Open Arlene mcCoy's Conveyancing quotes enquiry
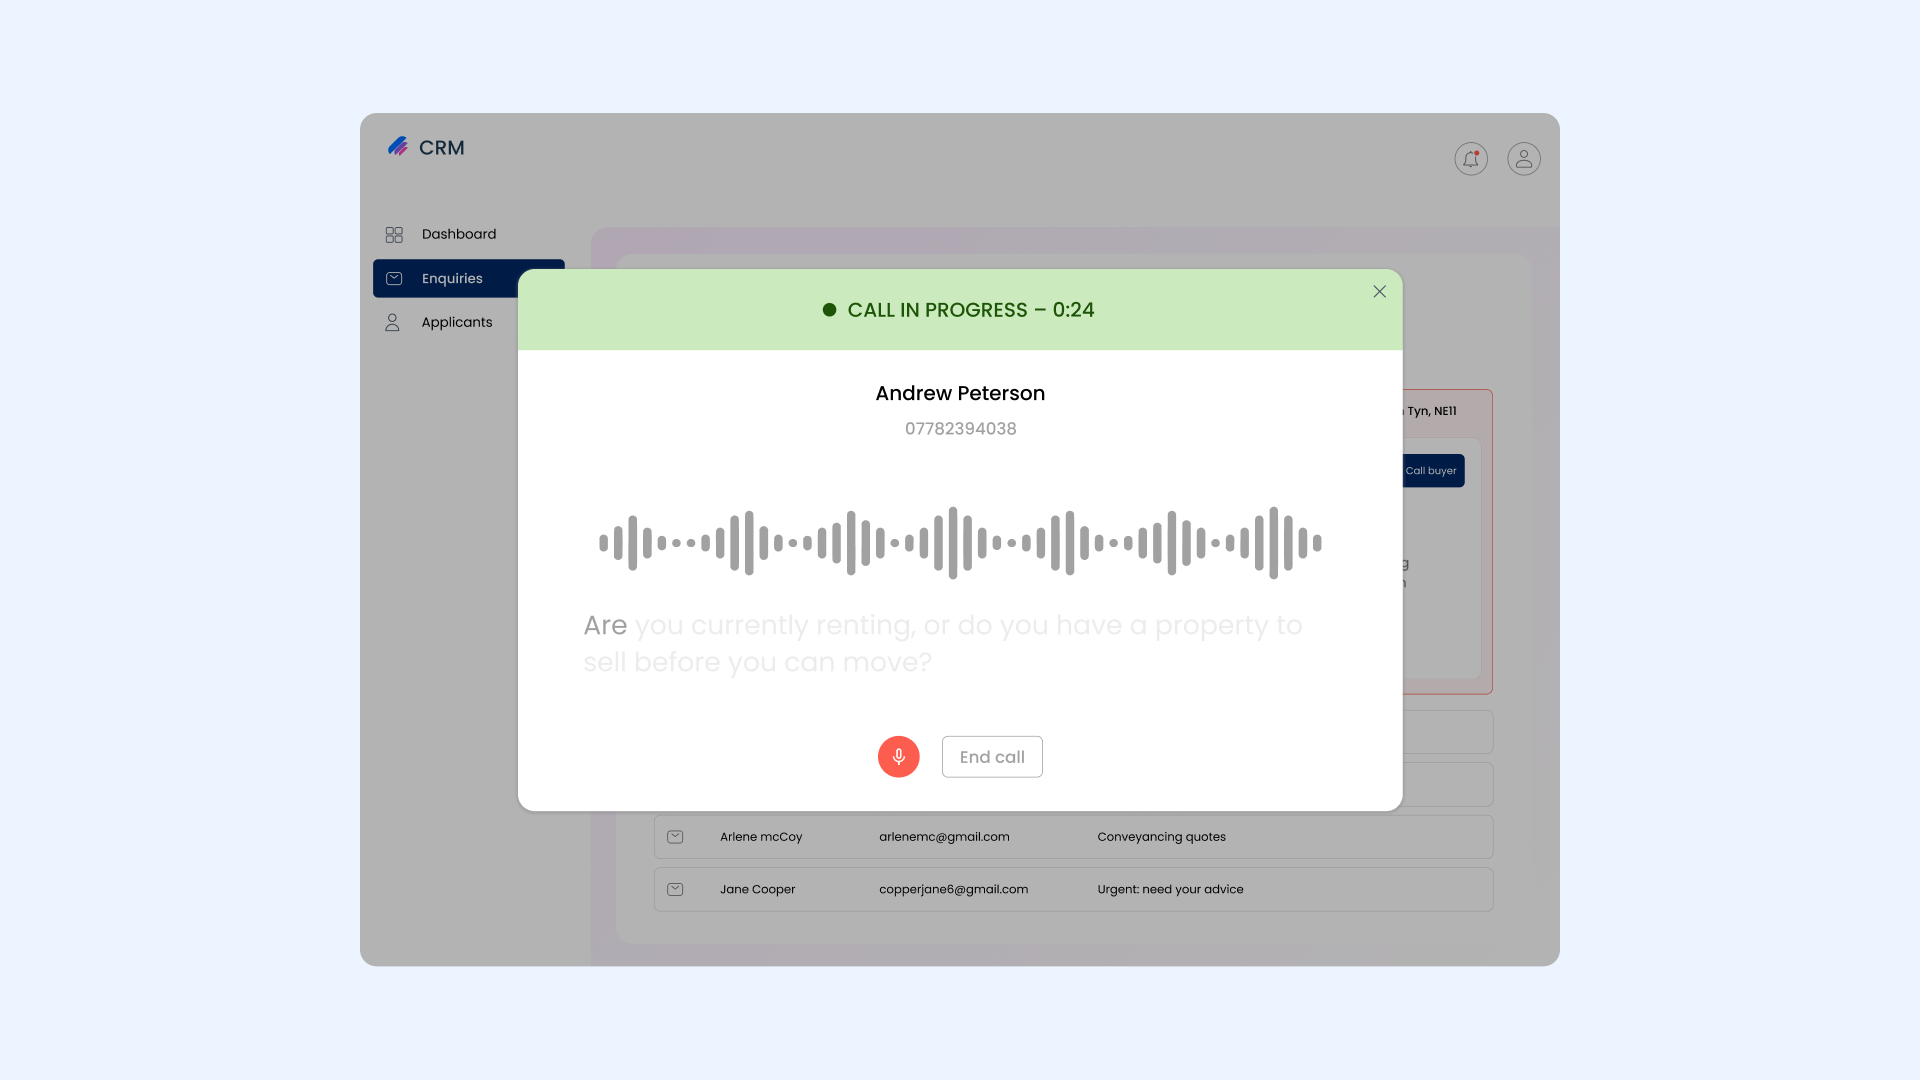1920x1080 pixels. tap(1160, 837)
